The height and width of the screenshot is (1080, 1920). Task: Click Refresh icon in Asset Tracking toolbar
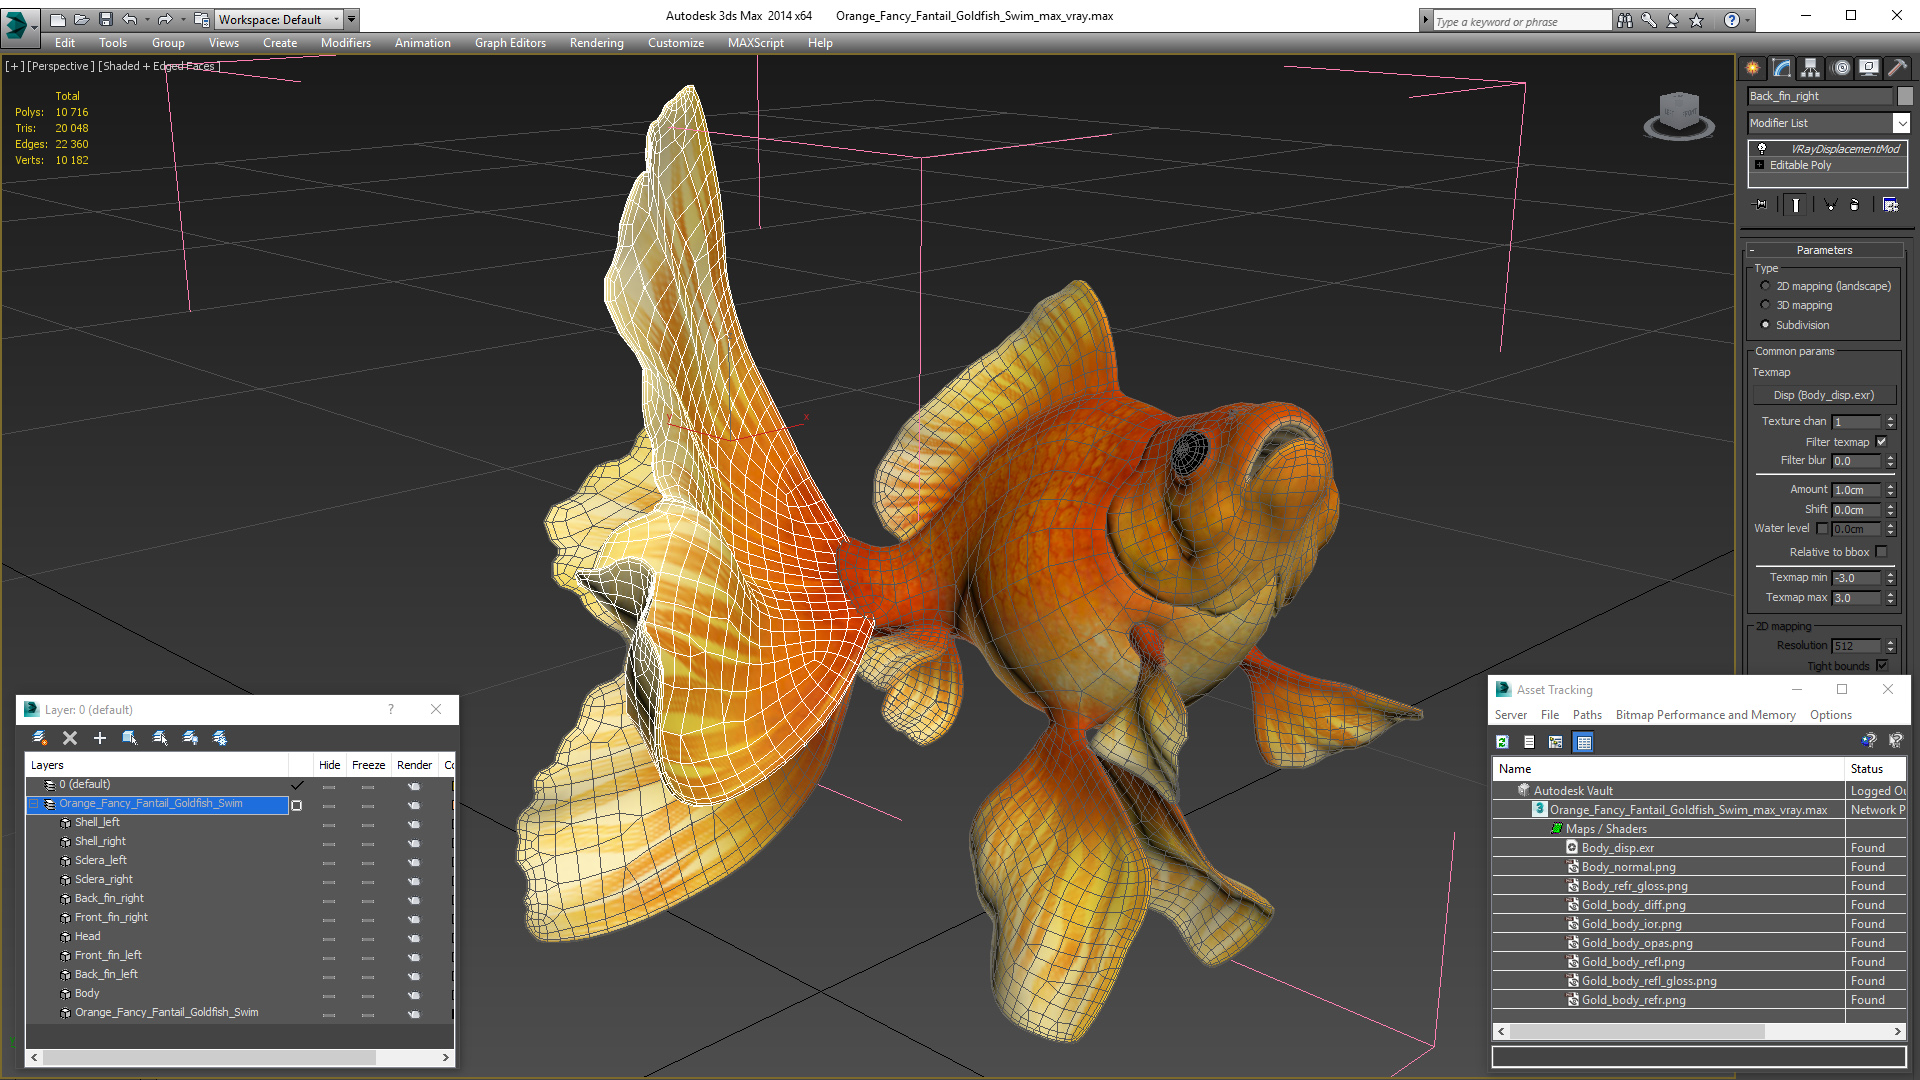pos(1502,742)
